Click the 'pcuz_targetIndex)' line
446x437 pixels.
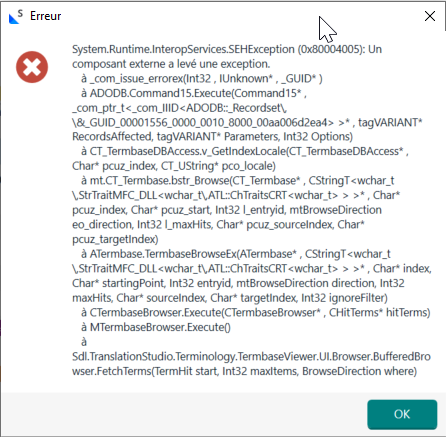click(115, 239)
